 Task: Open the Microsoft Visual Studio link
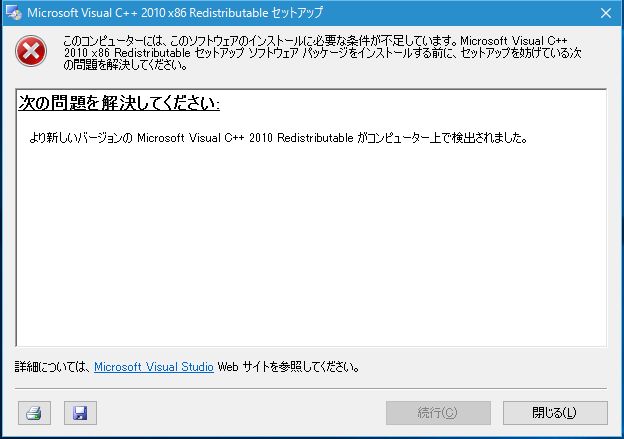click(x=154, y=367)
